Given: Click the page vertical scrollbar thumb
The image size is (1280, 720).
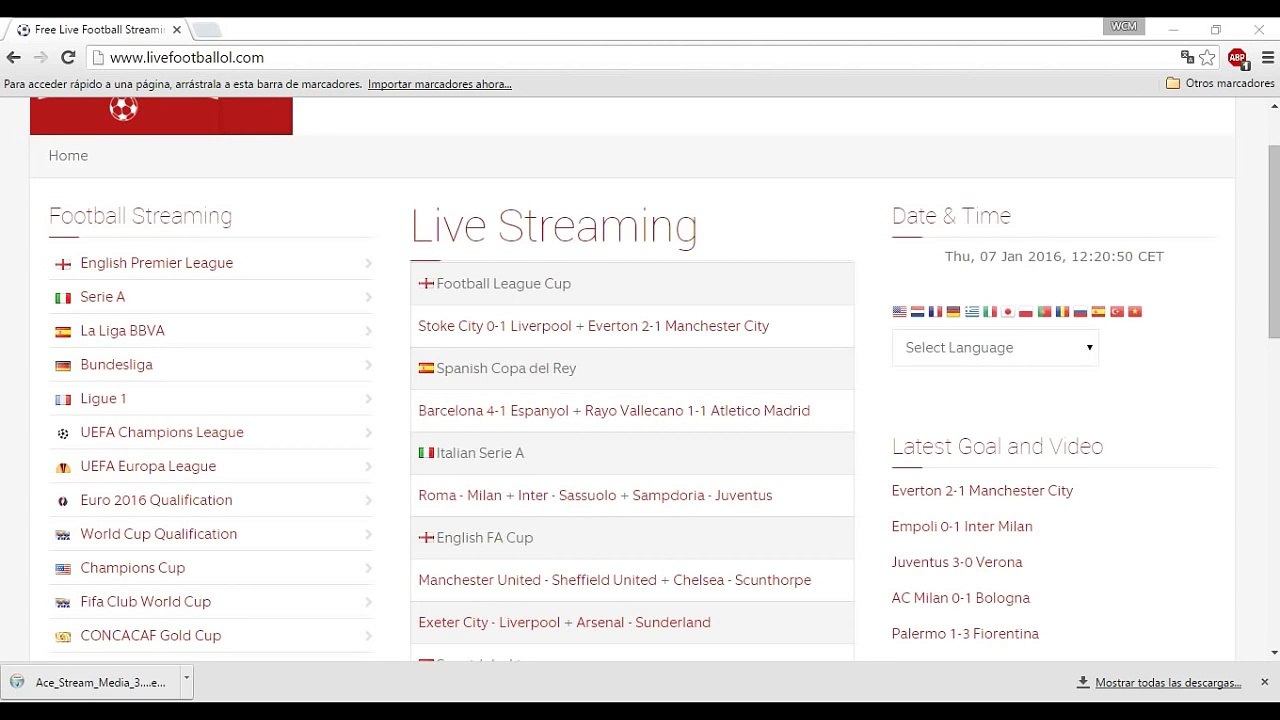Looking at the screenshot, I should pos(1273,242).
